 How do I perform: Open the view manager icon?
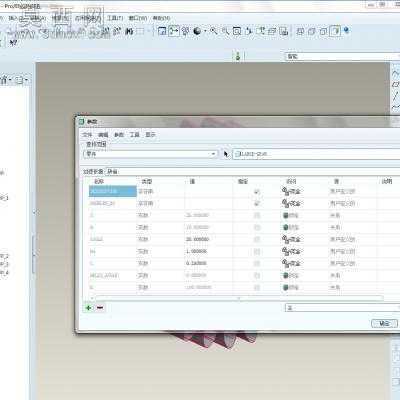pyautogui.click(x=284, y=31)
